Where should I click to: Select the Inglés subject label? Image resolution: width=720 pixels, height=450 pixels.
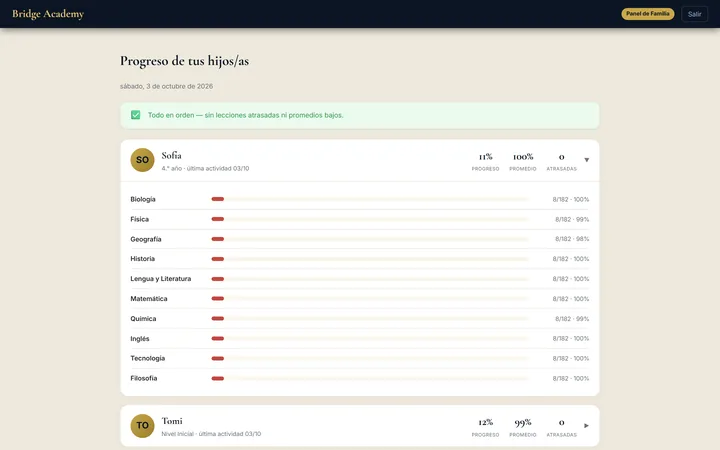click(140, 338)
